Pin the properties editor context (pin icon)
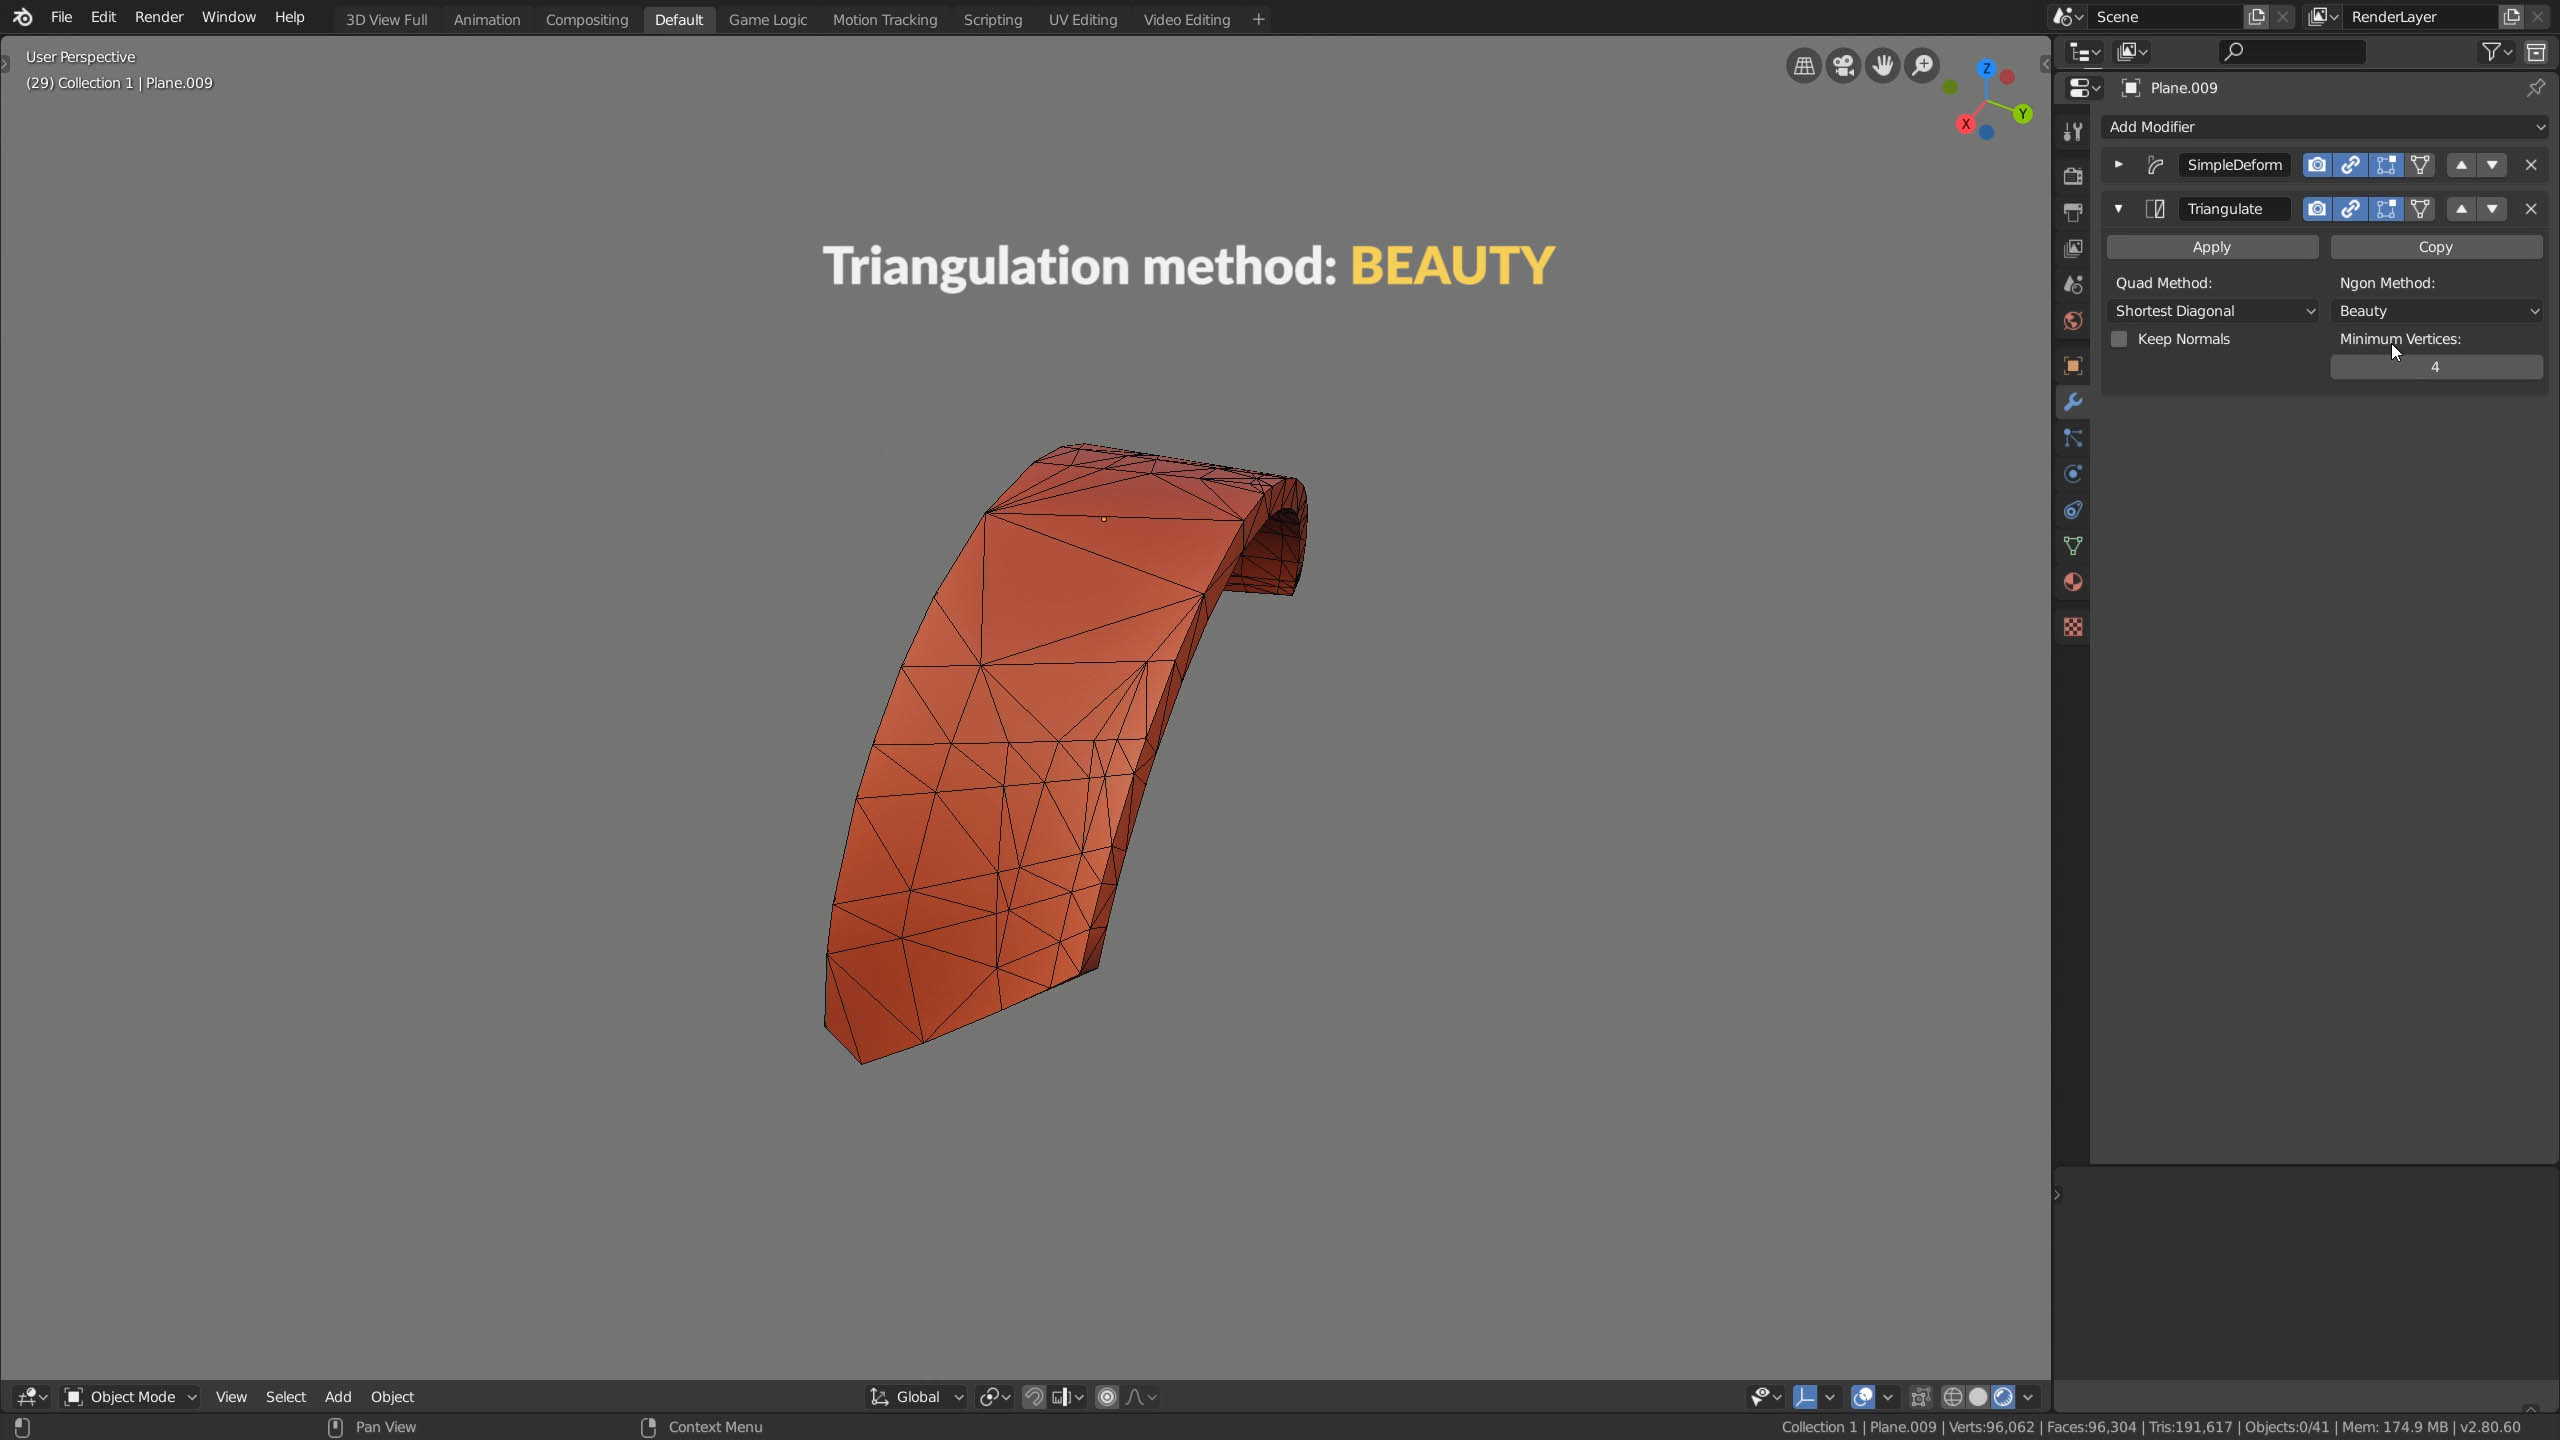The width and height of the screenshot is (2560, 1440). [x=2535, y=88]
